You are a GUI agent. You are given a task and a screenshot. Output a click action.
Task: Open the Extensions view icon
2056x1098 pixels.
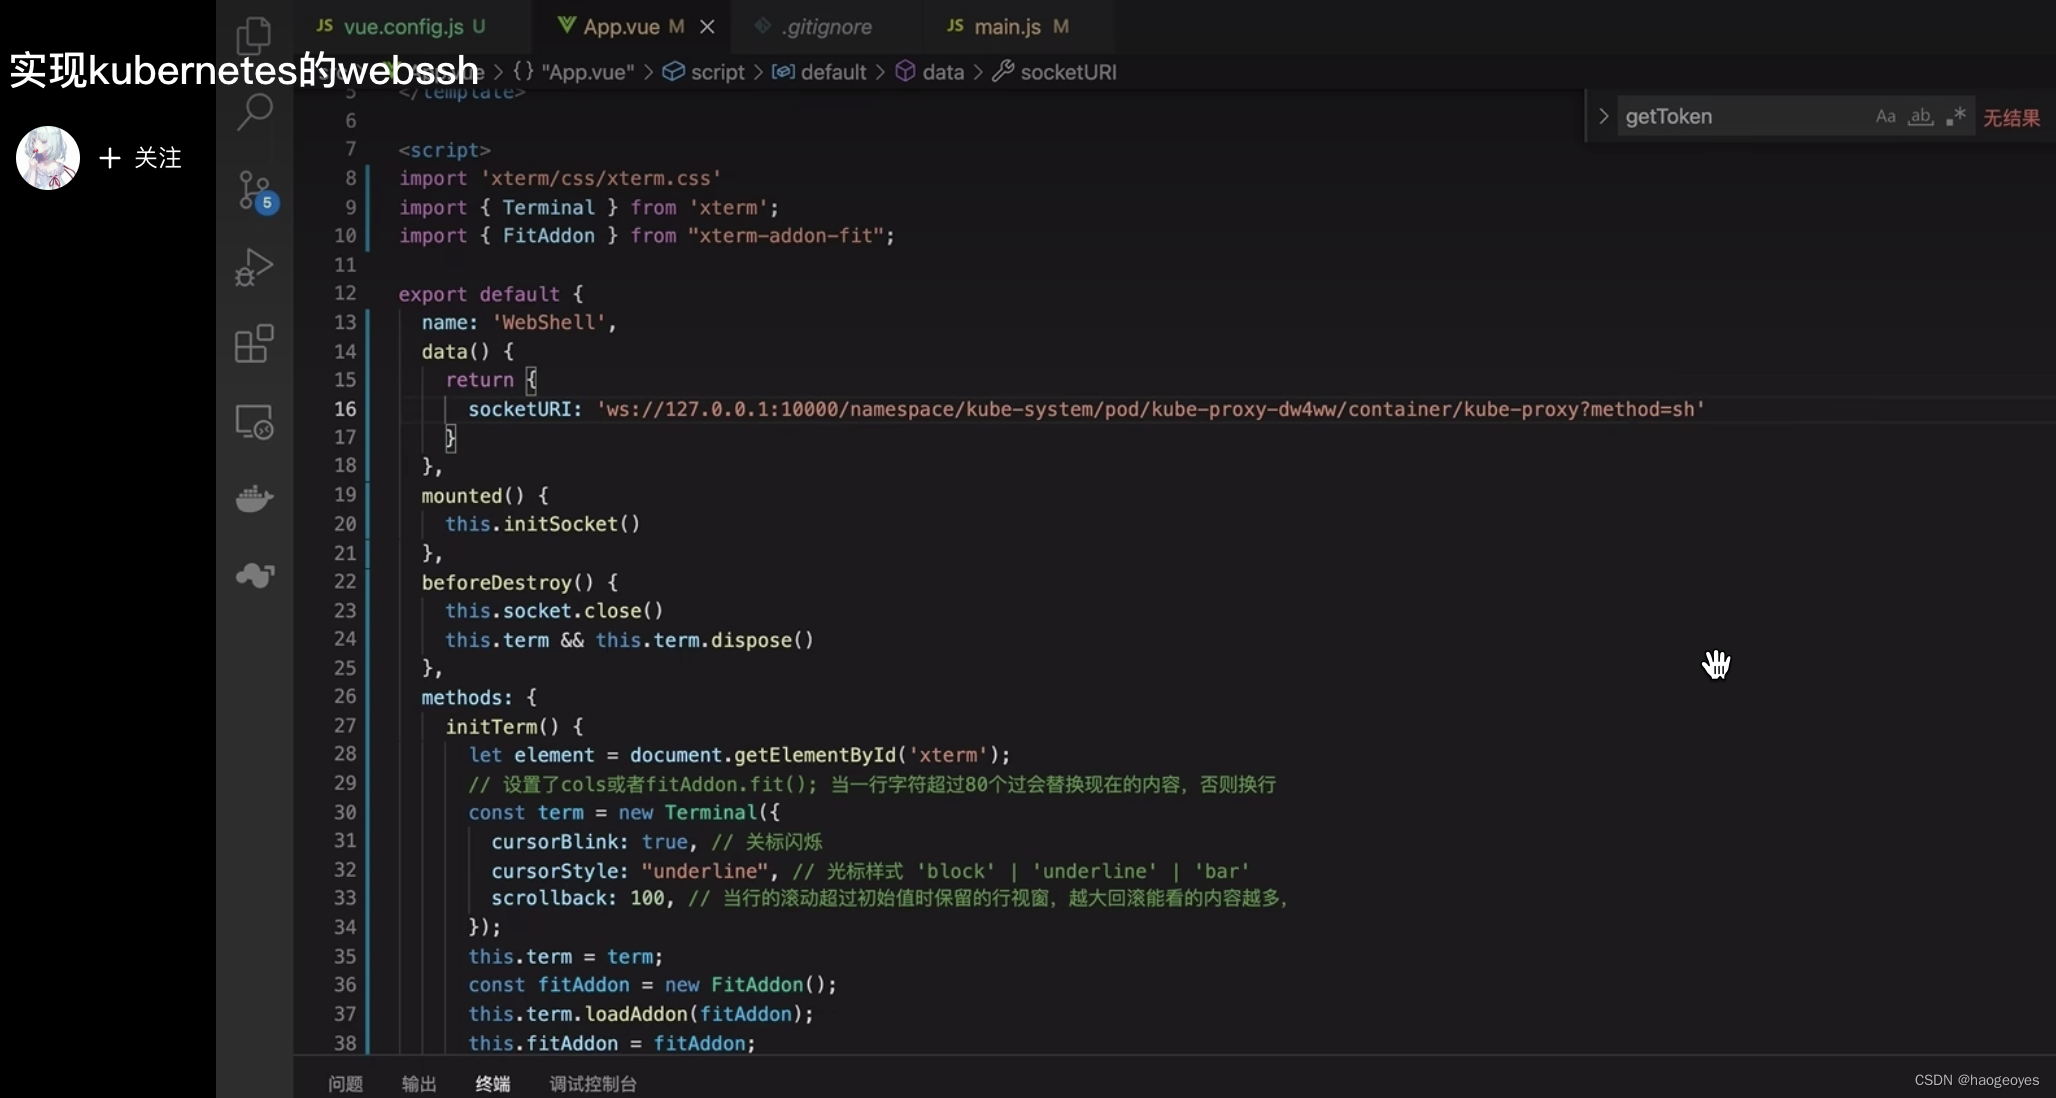254,344
